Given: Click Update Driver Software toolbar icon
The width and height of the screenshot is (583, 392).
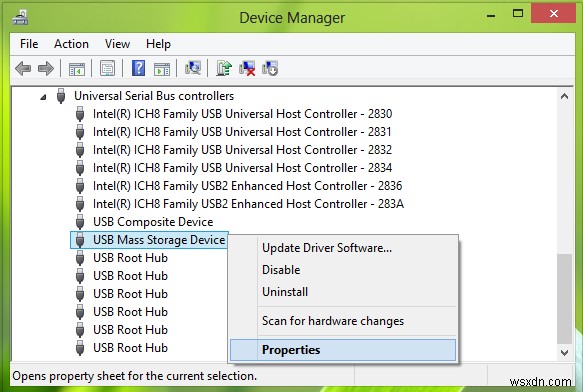Looking at the screenshot, I should tap(224, 68).
